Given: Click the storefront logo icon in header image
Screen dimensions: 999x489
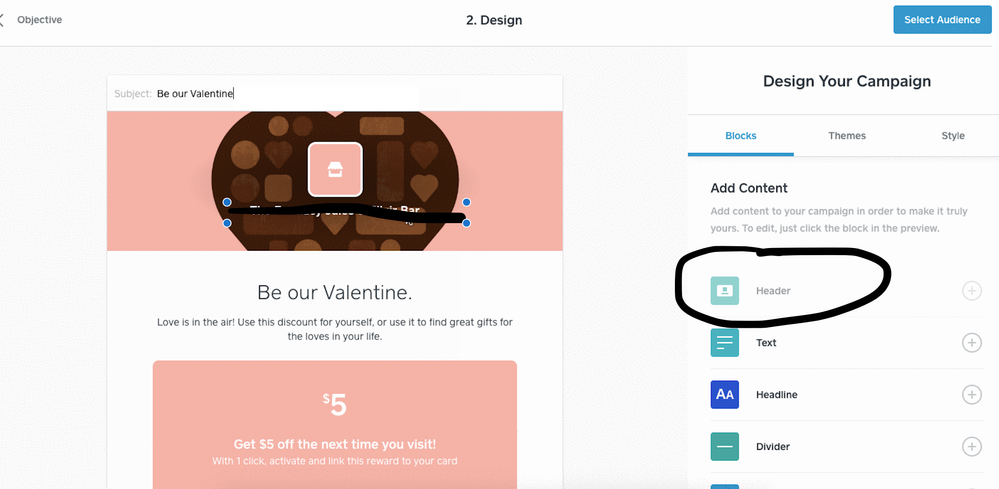Looking at the screenshot, I should [335, 168].
